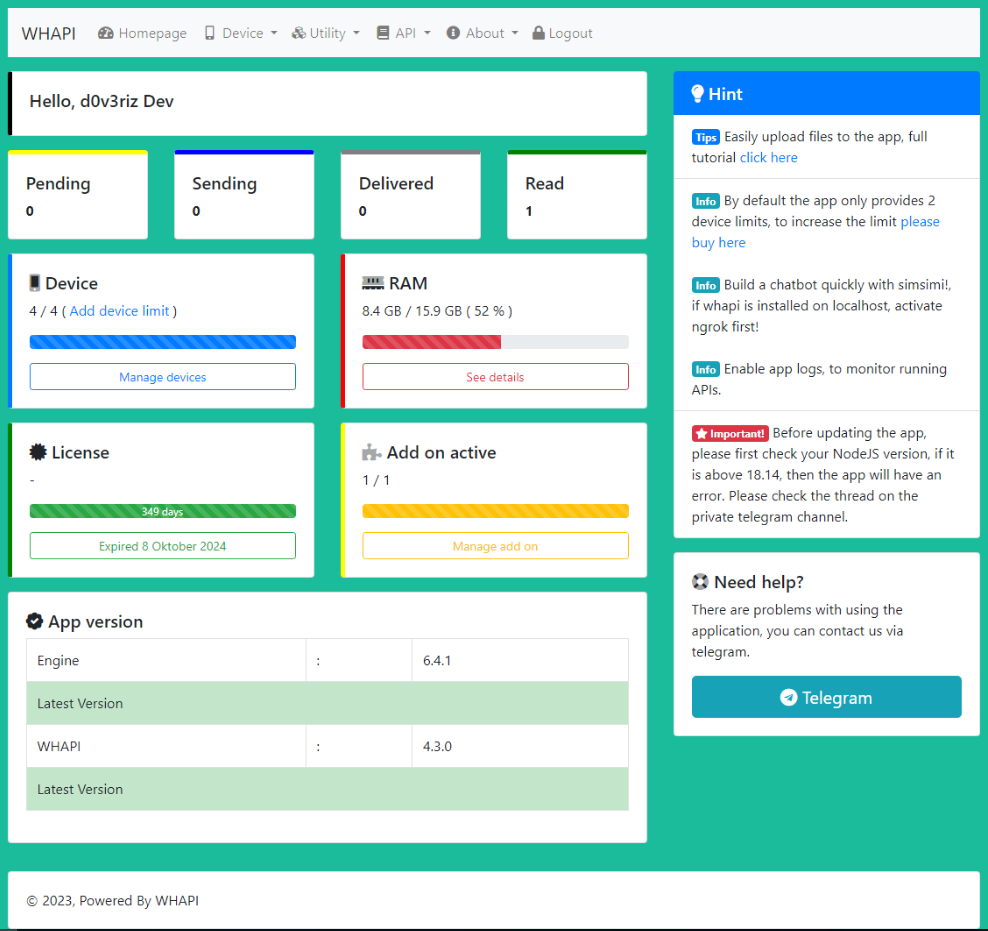
Task: Click the Manage add on button
Action: (495, 545)
